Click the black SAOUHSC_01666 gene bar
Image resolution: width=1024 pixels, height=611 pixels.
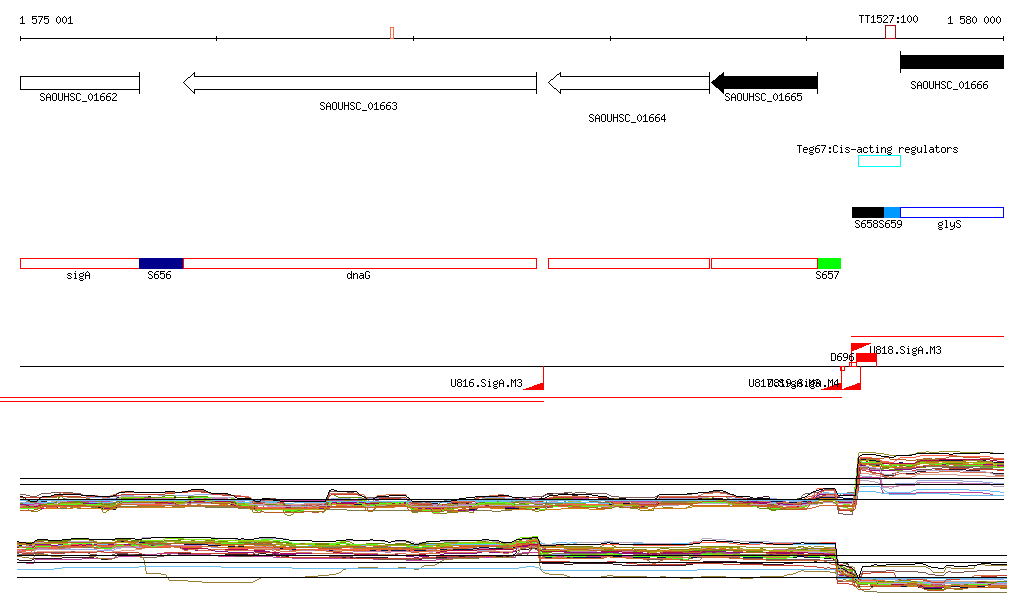coord(952,62)
